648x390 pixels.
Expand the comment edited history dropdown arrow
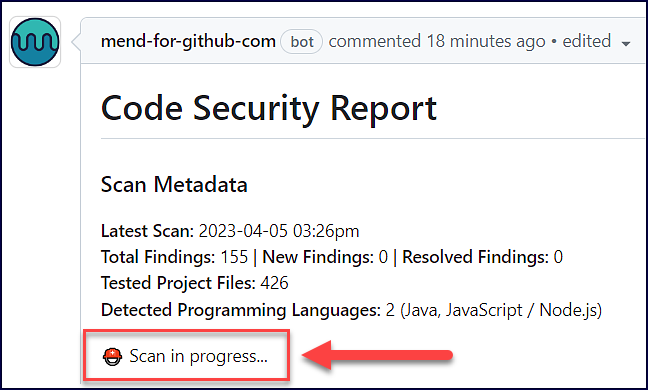pos(626,43)
